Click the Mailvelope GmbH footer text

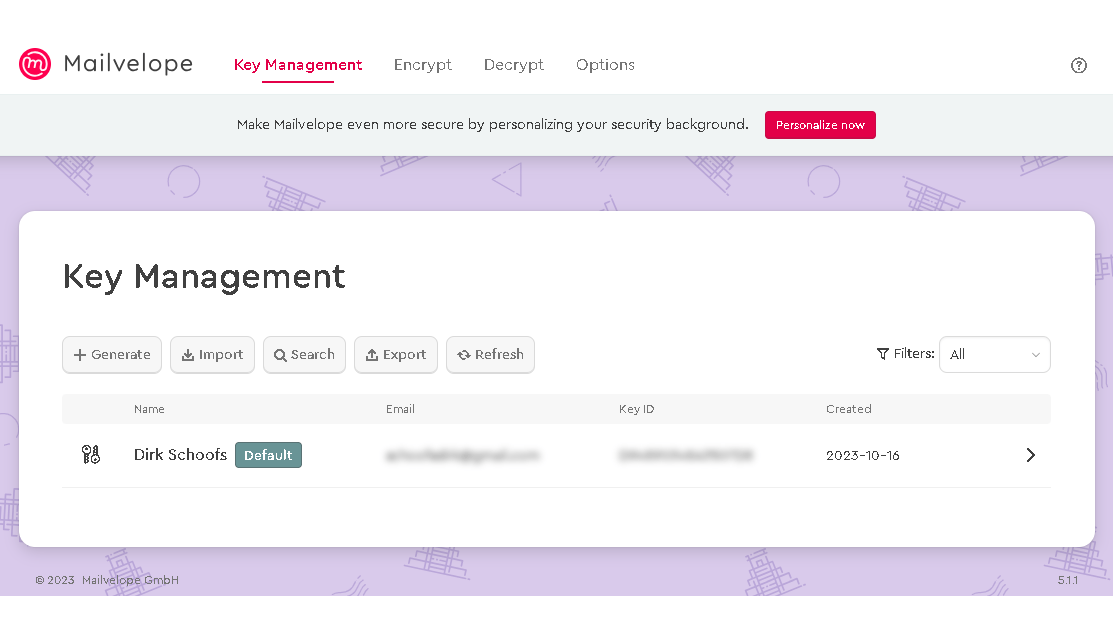point(130,580)
